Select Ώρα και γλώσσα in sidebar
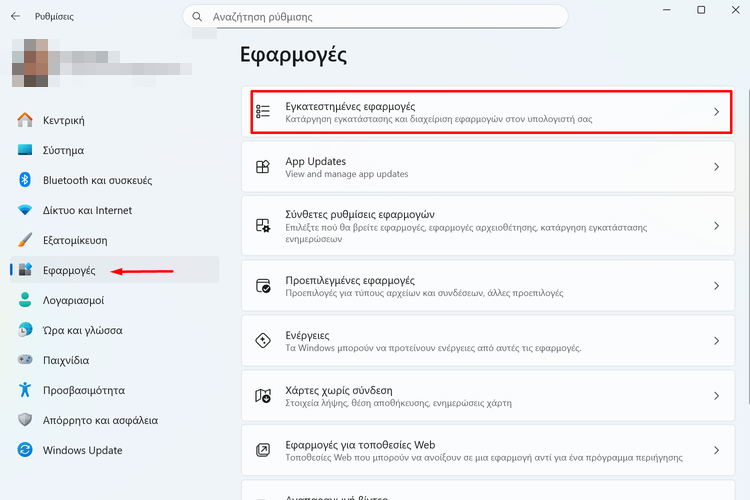The width and height of the screenshot is (750, 500). [82, 330]
